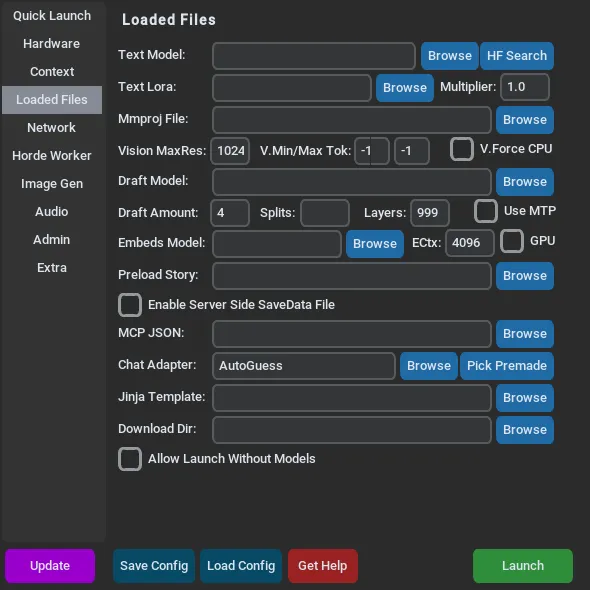Edit the ECtx value 4096

pos(470,243)
